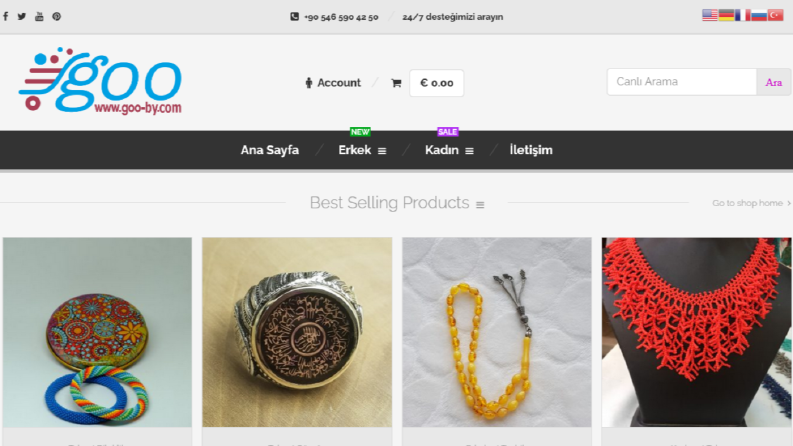Switch language with the German flag

pyautogui.click(x=726, y=15)
